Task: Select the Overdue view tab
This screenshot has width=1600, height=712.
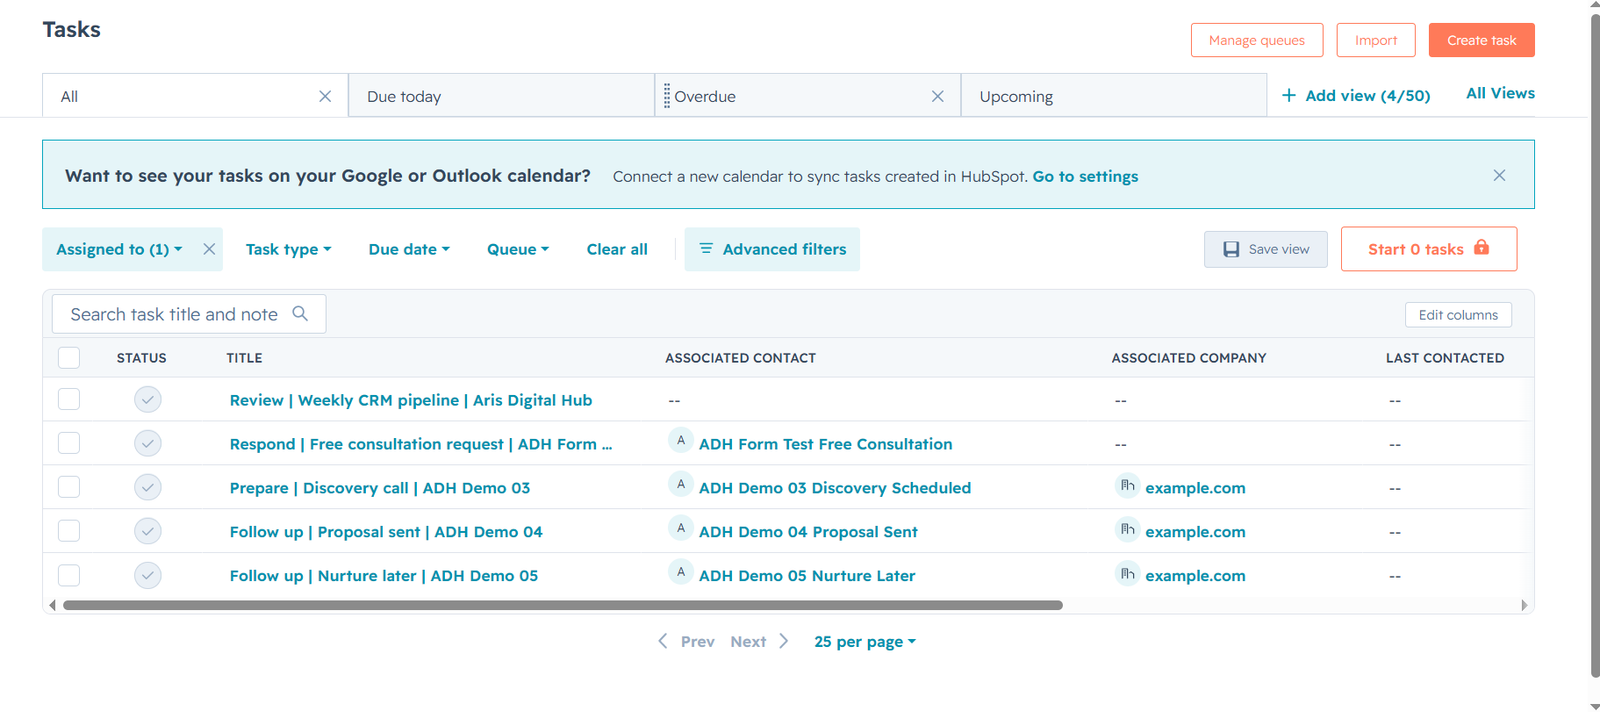Action: coord(808,96)
